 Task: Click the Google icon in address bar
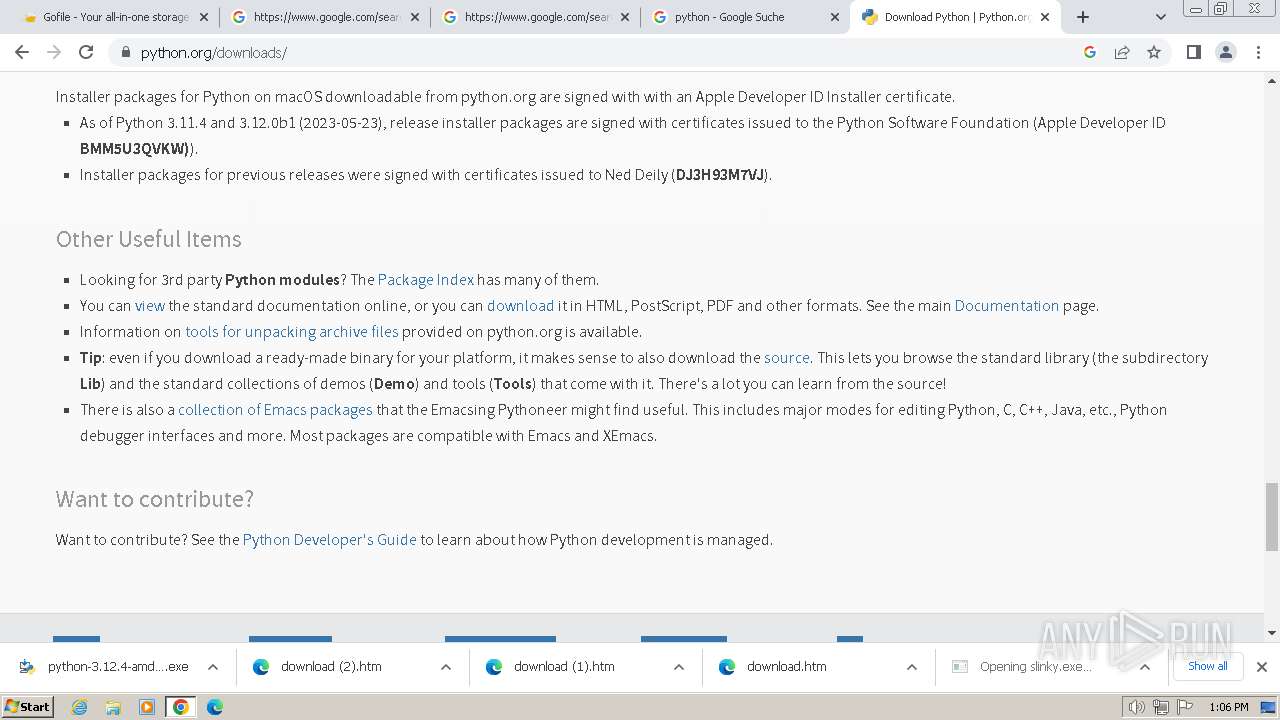[x=1090, y=52]
